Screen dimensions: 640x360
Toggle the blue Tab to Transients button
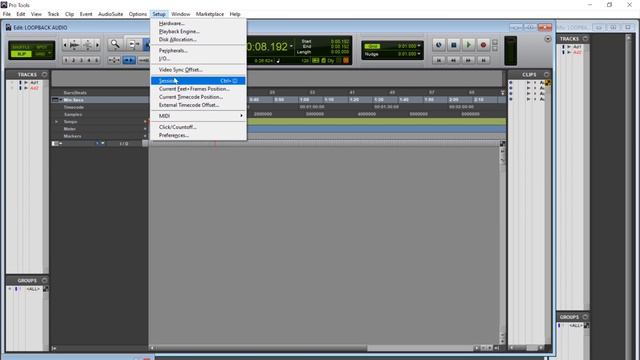(129, 60)
